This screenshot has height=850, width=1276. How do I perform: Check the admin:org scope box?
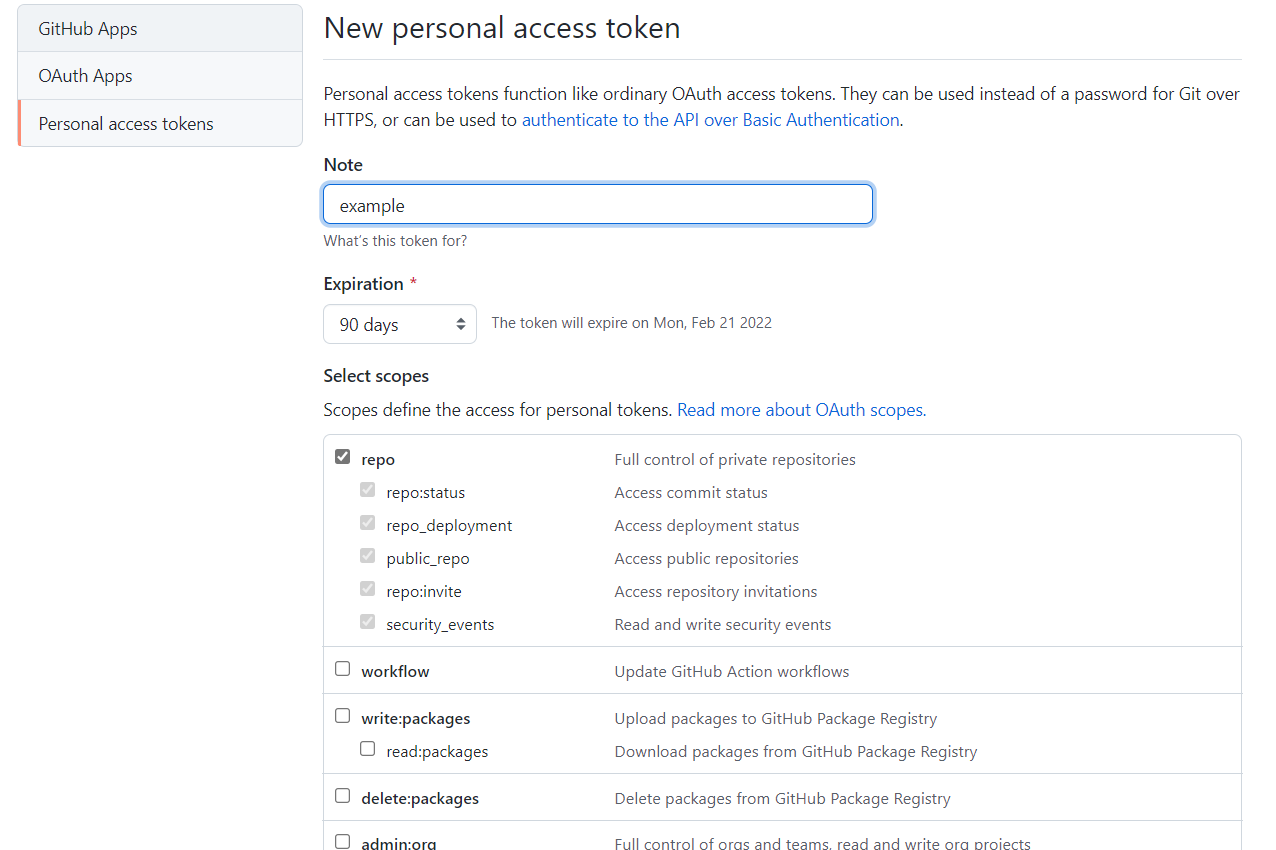pyautogui.click(x=343, y=842)
